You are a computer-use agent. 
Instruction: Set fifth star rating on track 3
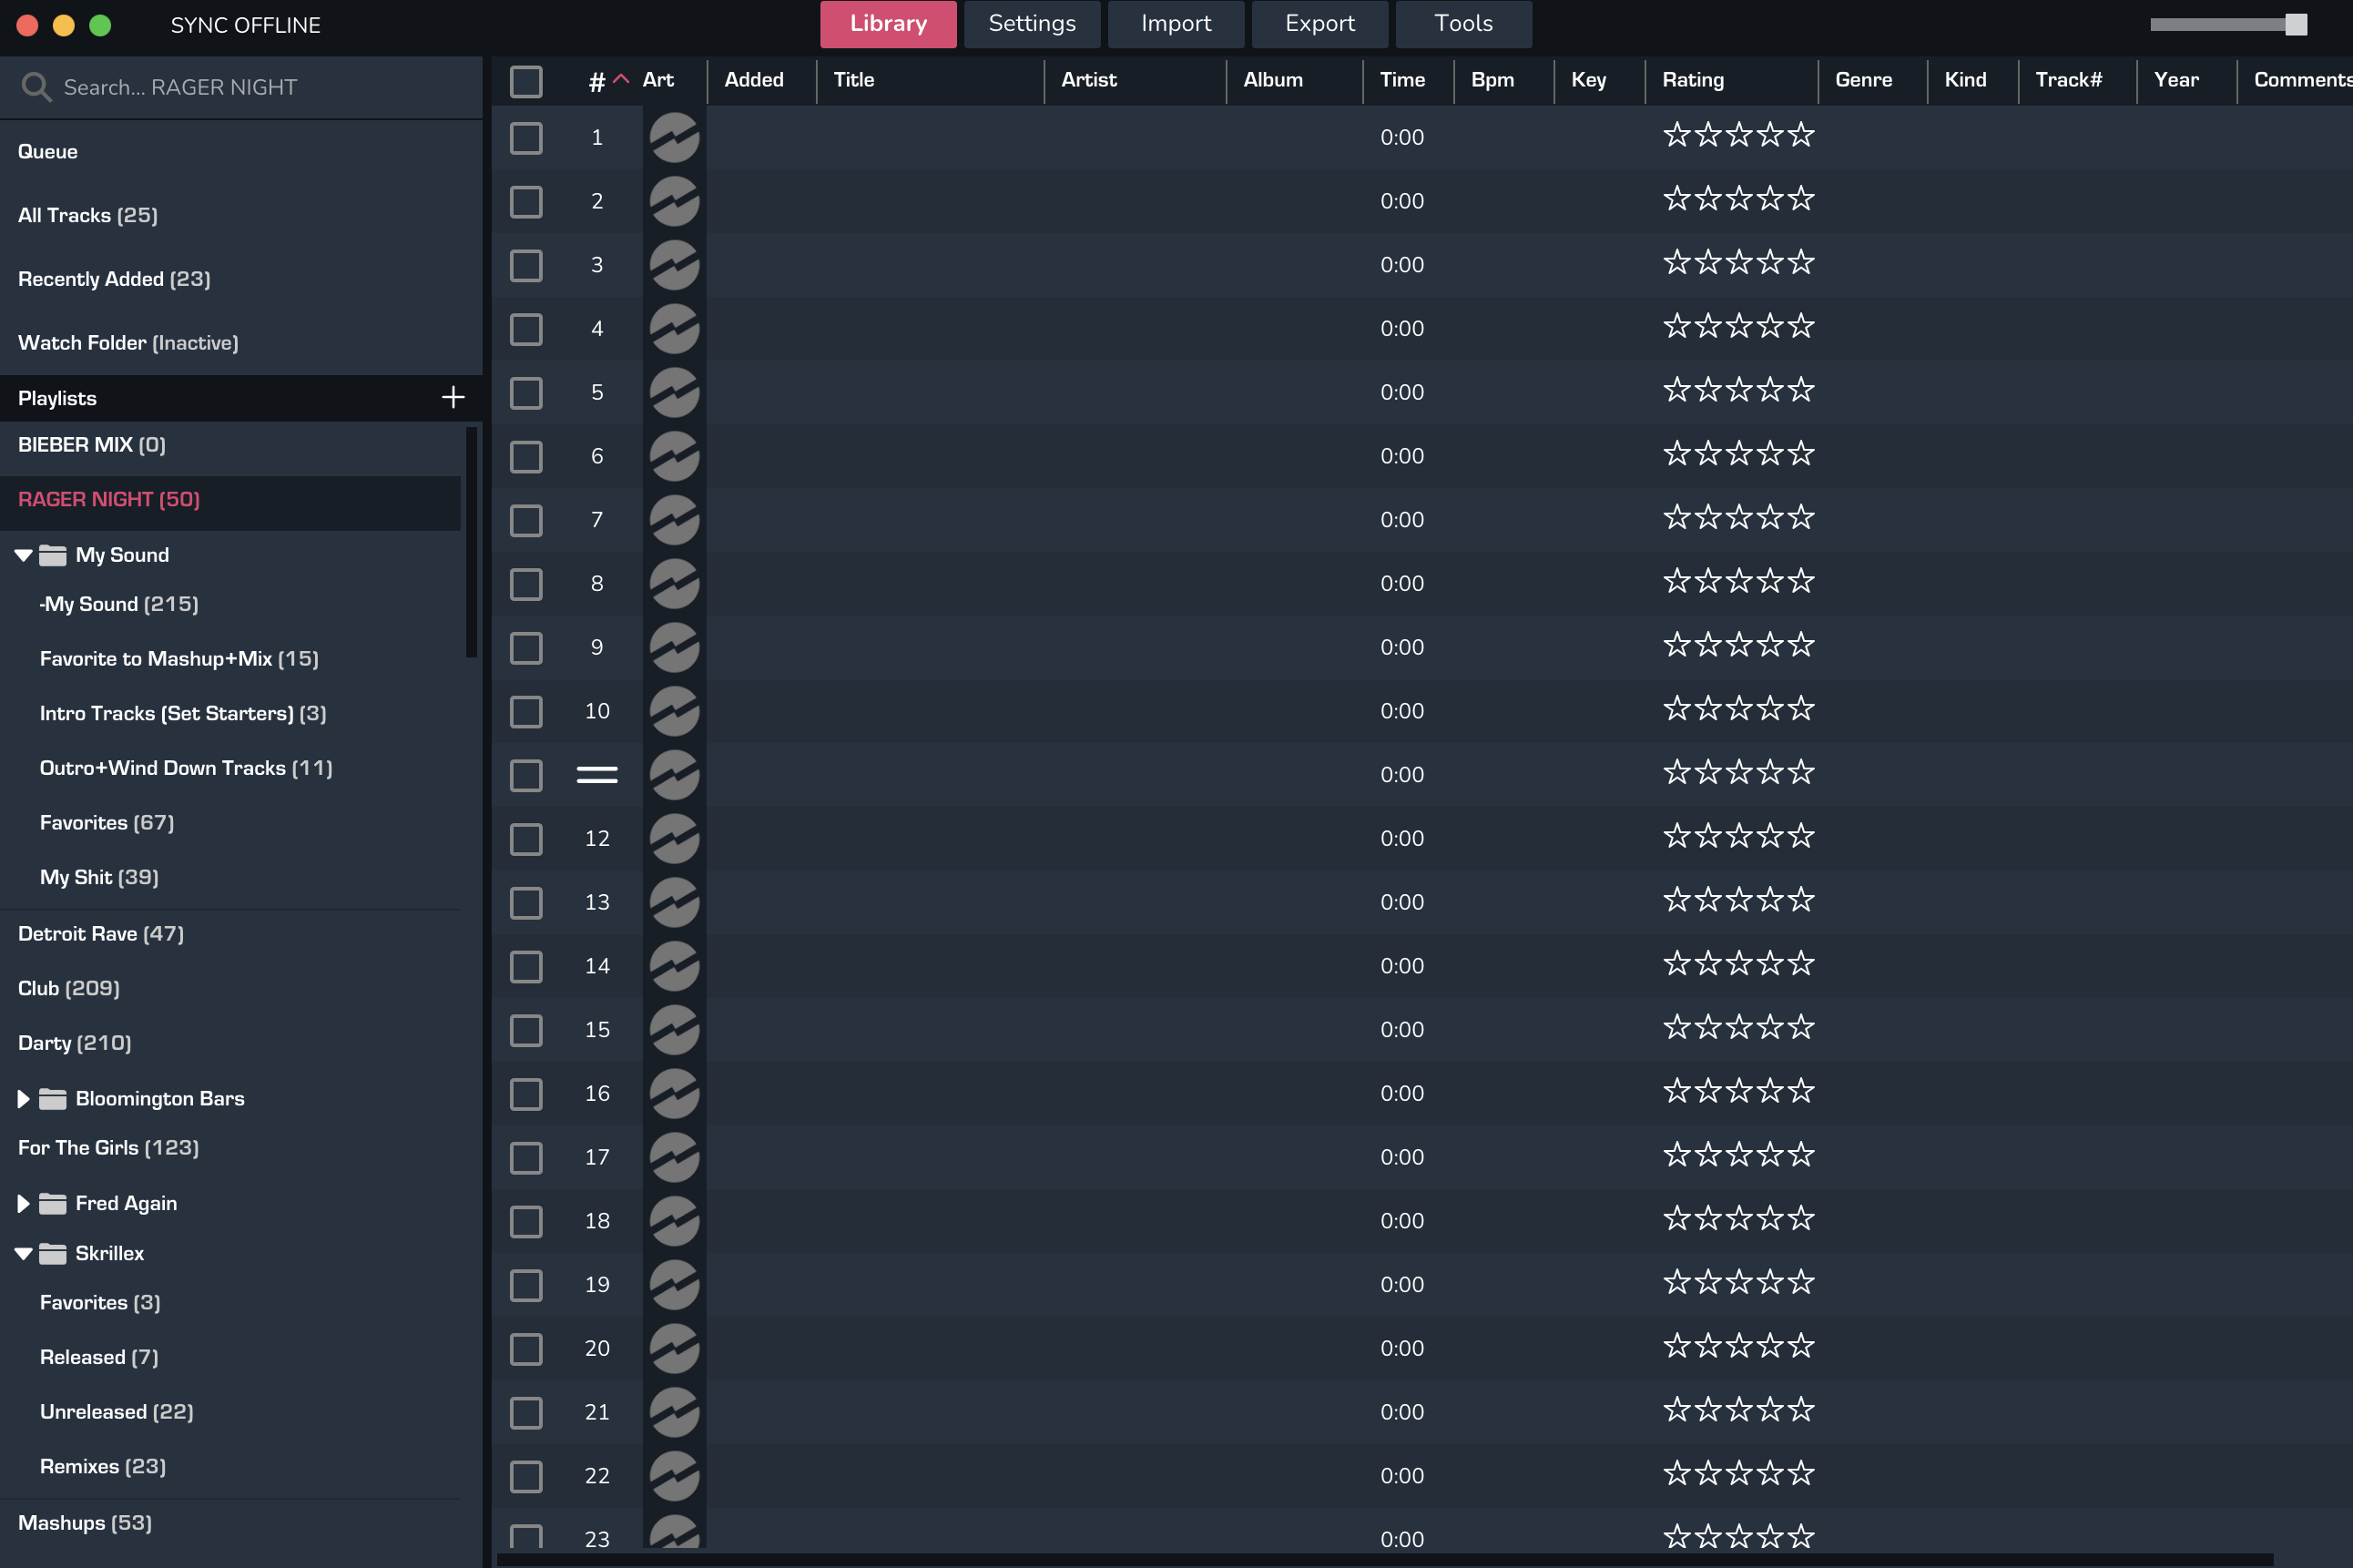click(x=1802, y=264)
